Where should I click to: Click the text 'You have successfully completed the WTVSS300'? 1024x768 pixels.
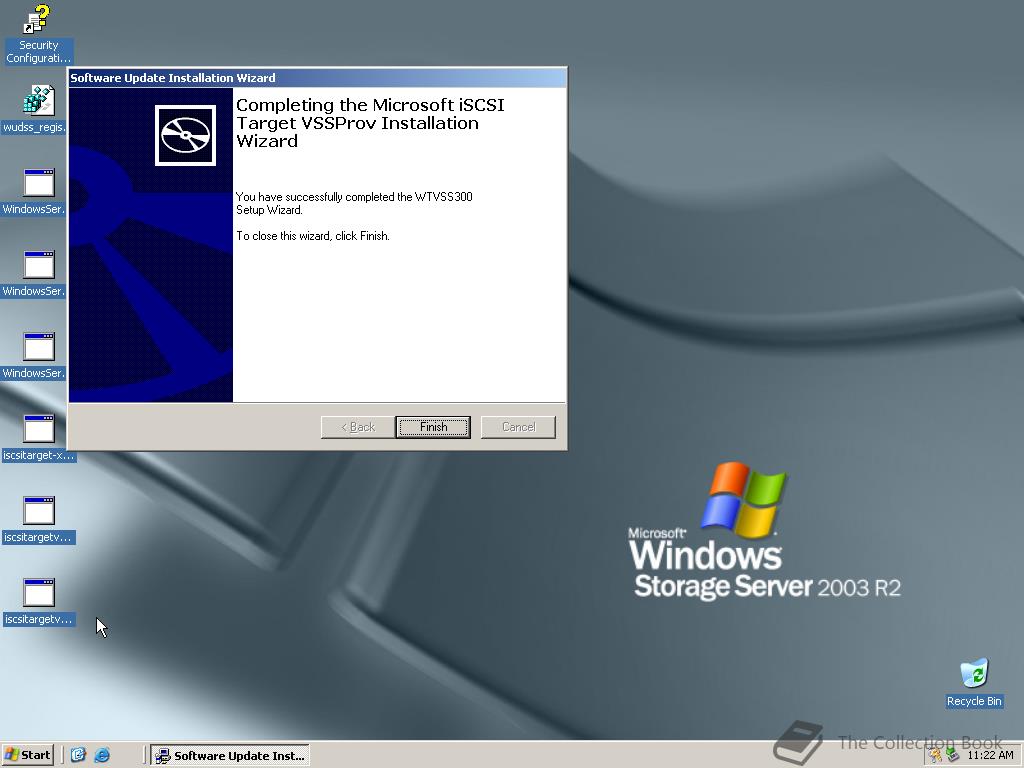[x=354, y=197]
